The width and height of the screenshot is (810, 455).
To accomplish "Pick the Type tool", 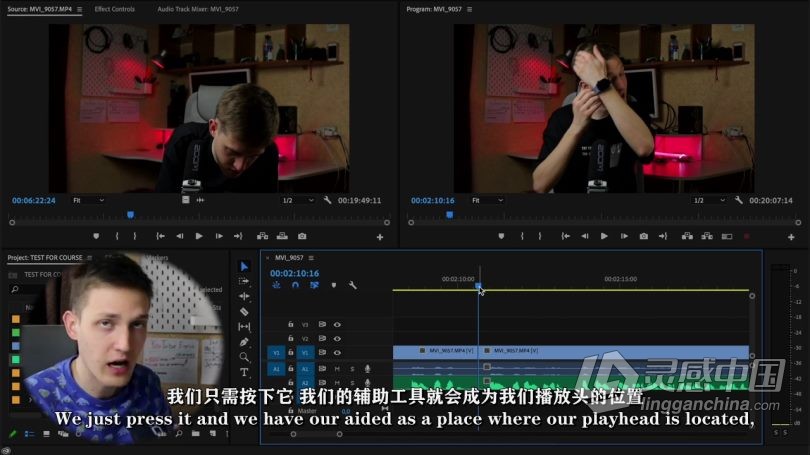I will [x=245, y=372].
